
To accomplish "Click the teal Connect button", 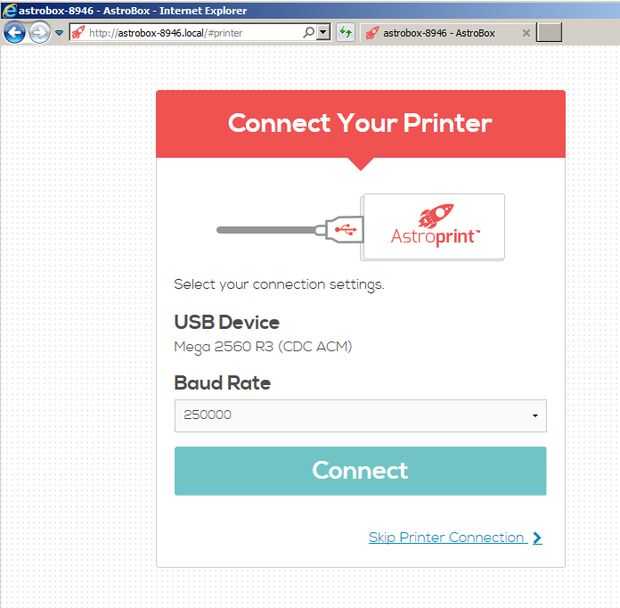I will pyautogui.click(x=360, y=471).
